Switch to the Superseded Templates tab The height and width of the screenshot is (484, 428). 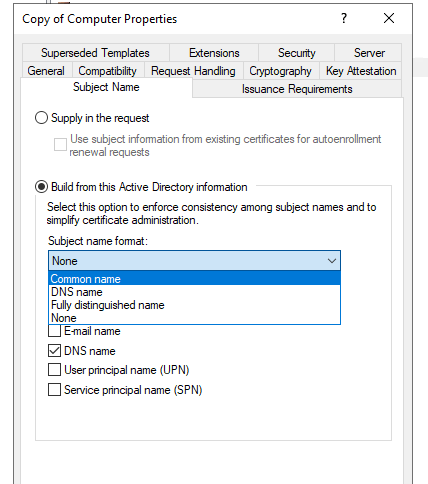click(x=95, y=53)
